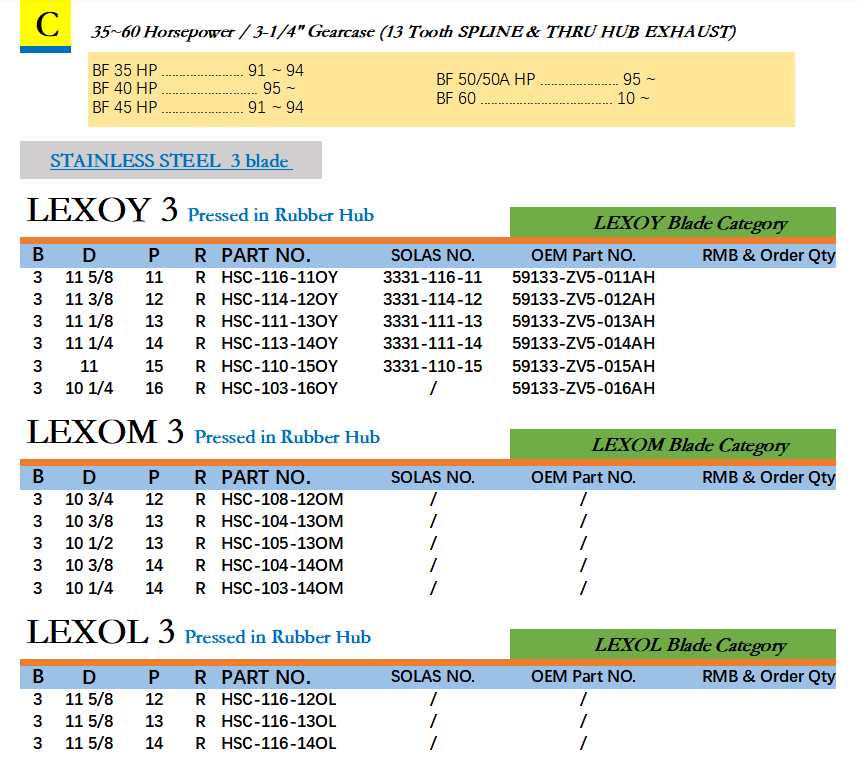Select SOLAS number 3331-110-15
Viewport: 858px width, 762px height.
tap(432, 366)
